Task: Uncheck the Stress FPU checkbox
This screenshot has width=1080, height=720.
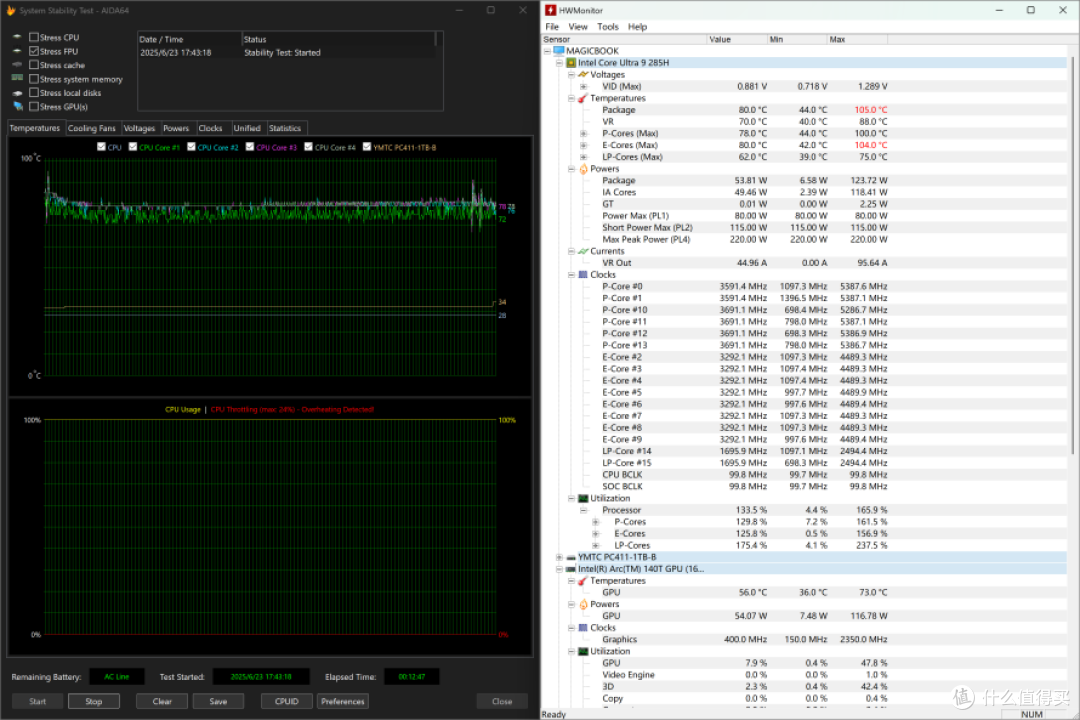Action: tap(34, 51)
